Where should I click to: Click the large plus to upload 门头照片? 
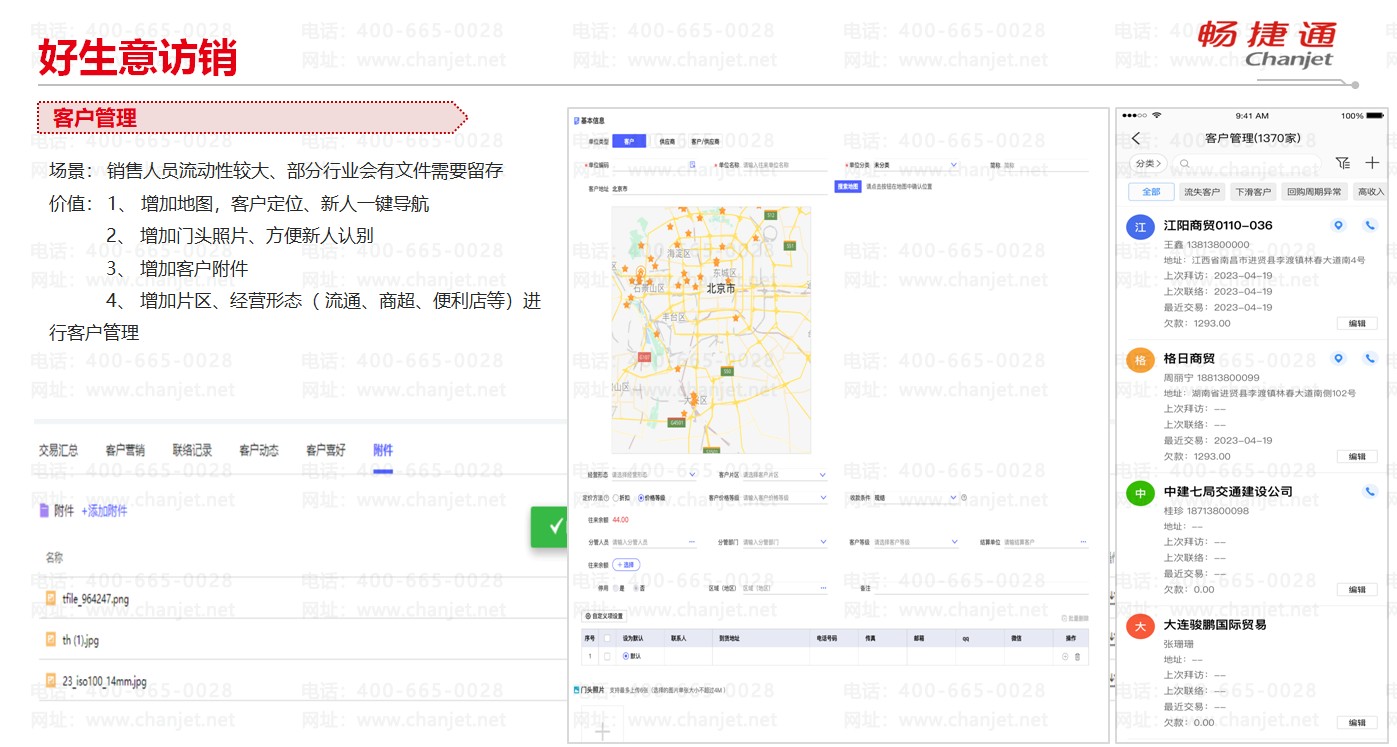[x=603, y=731]
